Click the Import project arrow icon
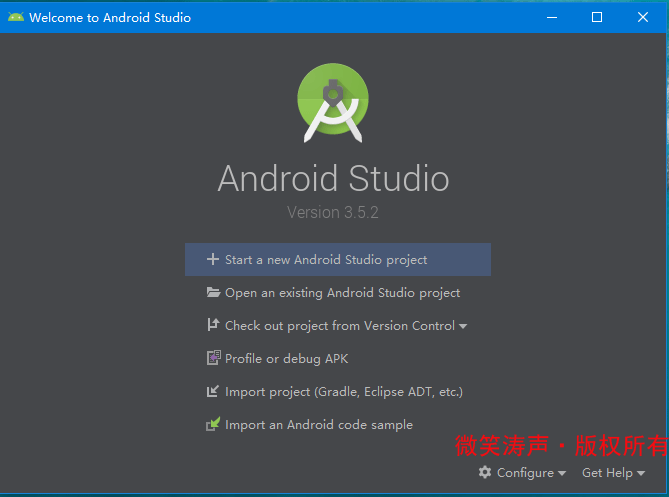The image size is (669, 497). [212, 391]
